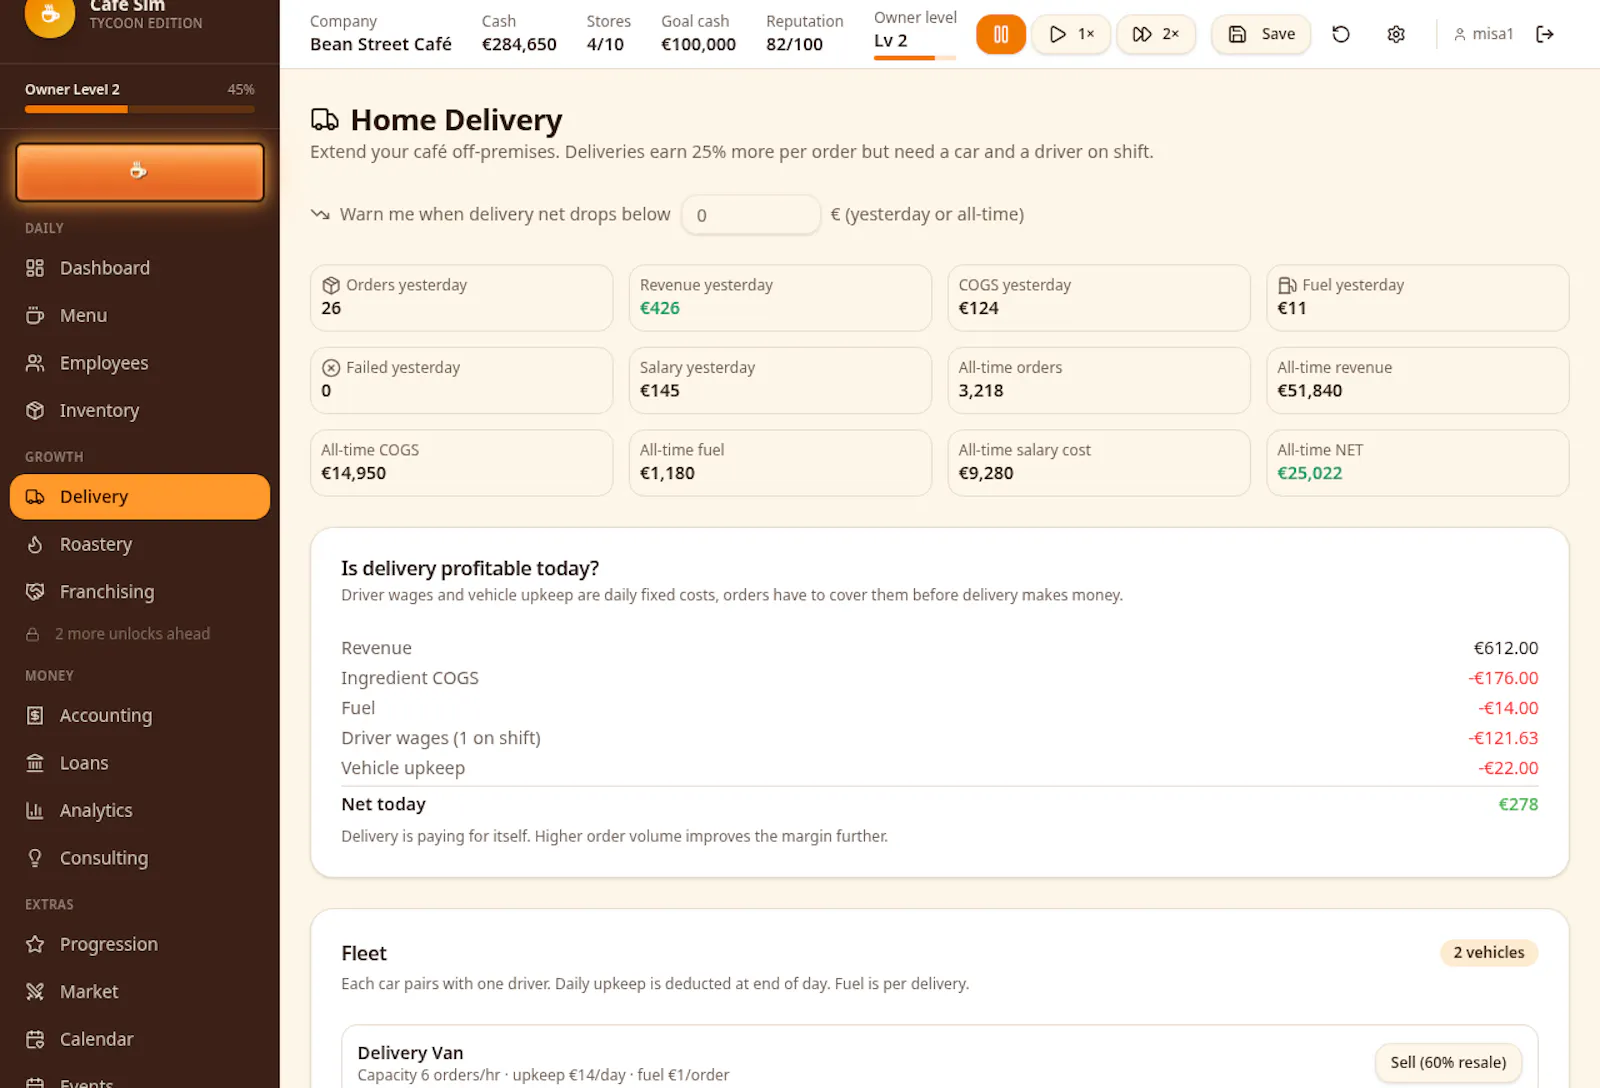Open Analytics section
Screen dimensions: 1600x1088
pos(140,810)
